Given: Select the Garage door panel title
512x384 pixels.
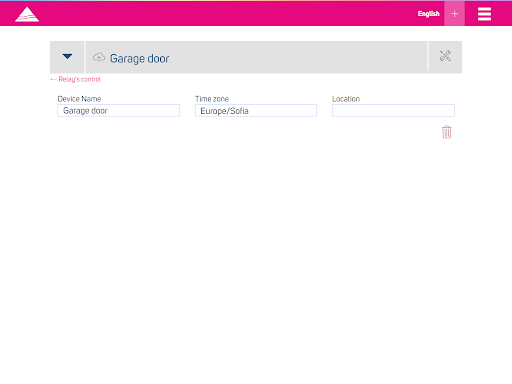Looking at the screenshot, I should [x=139, y=59].
